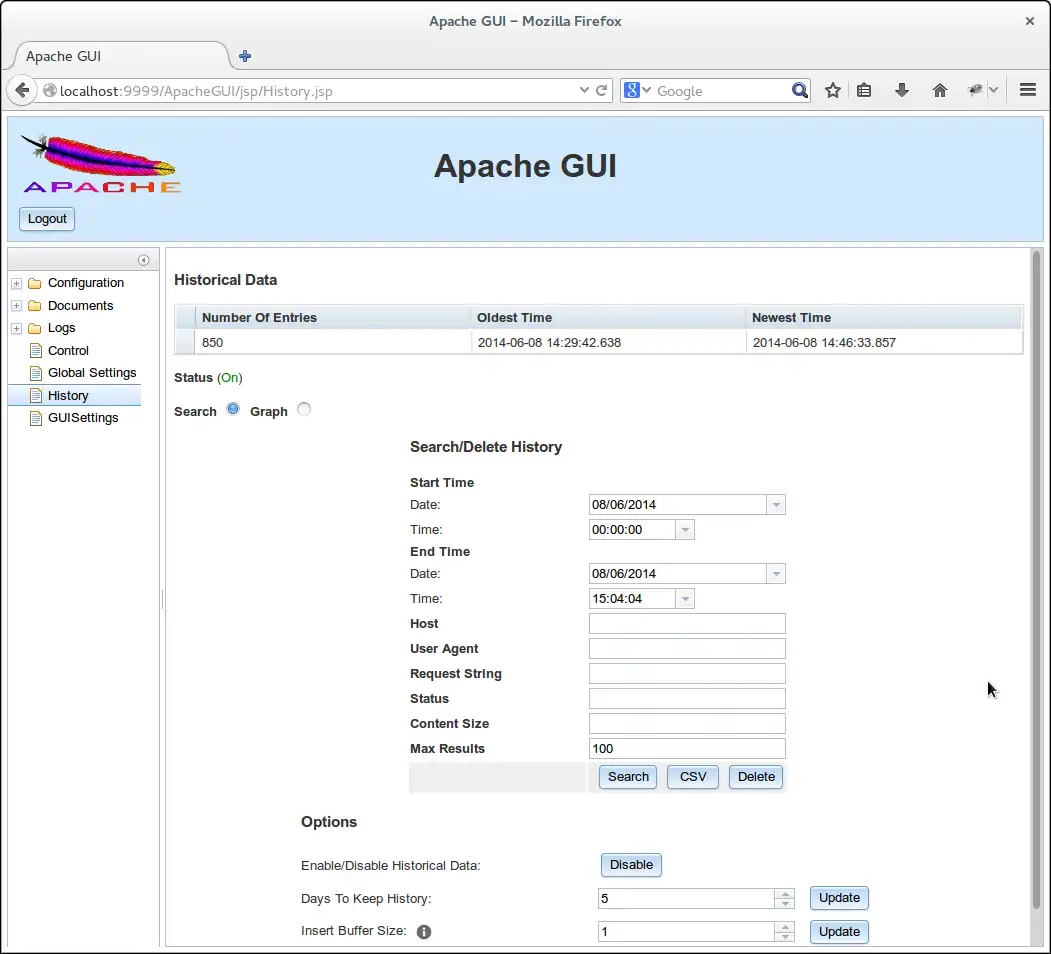This screenshot has width=1051, height=954.
Task: Click the Apache feather logo
Action: (101, 164)
